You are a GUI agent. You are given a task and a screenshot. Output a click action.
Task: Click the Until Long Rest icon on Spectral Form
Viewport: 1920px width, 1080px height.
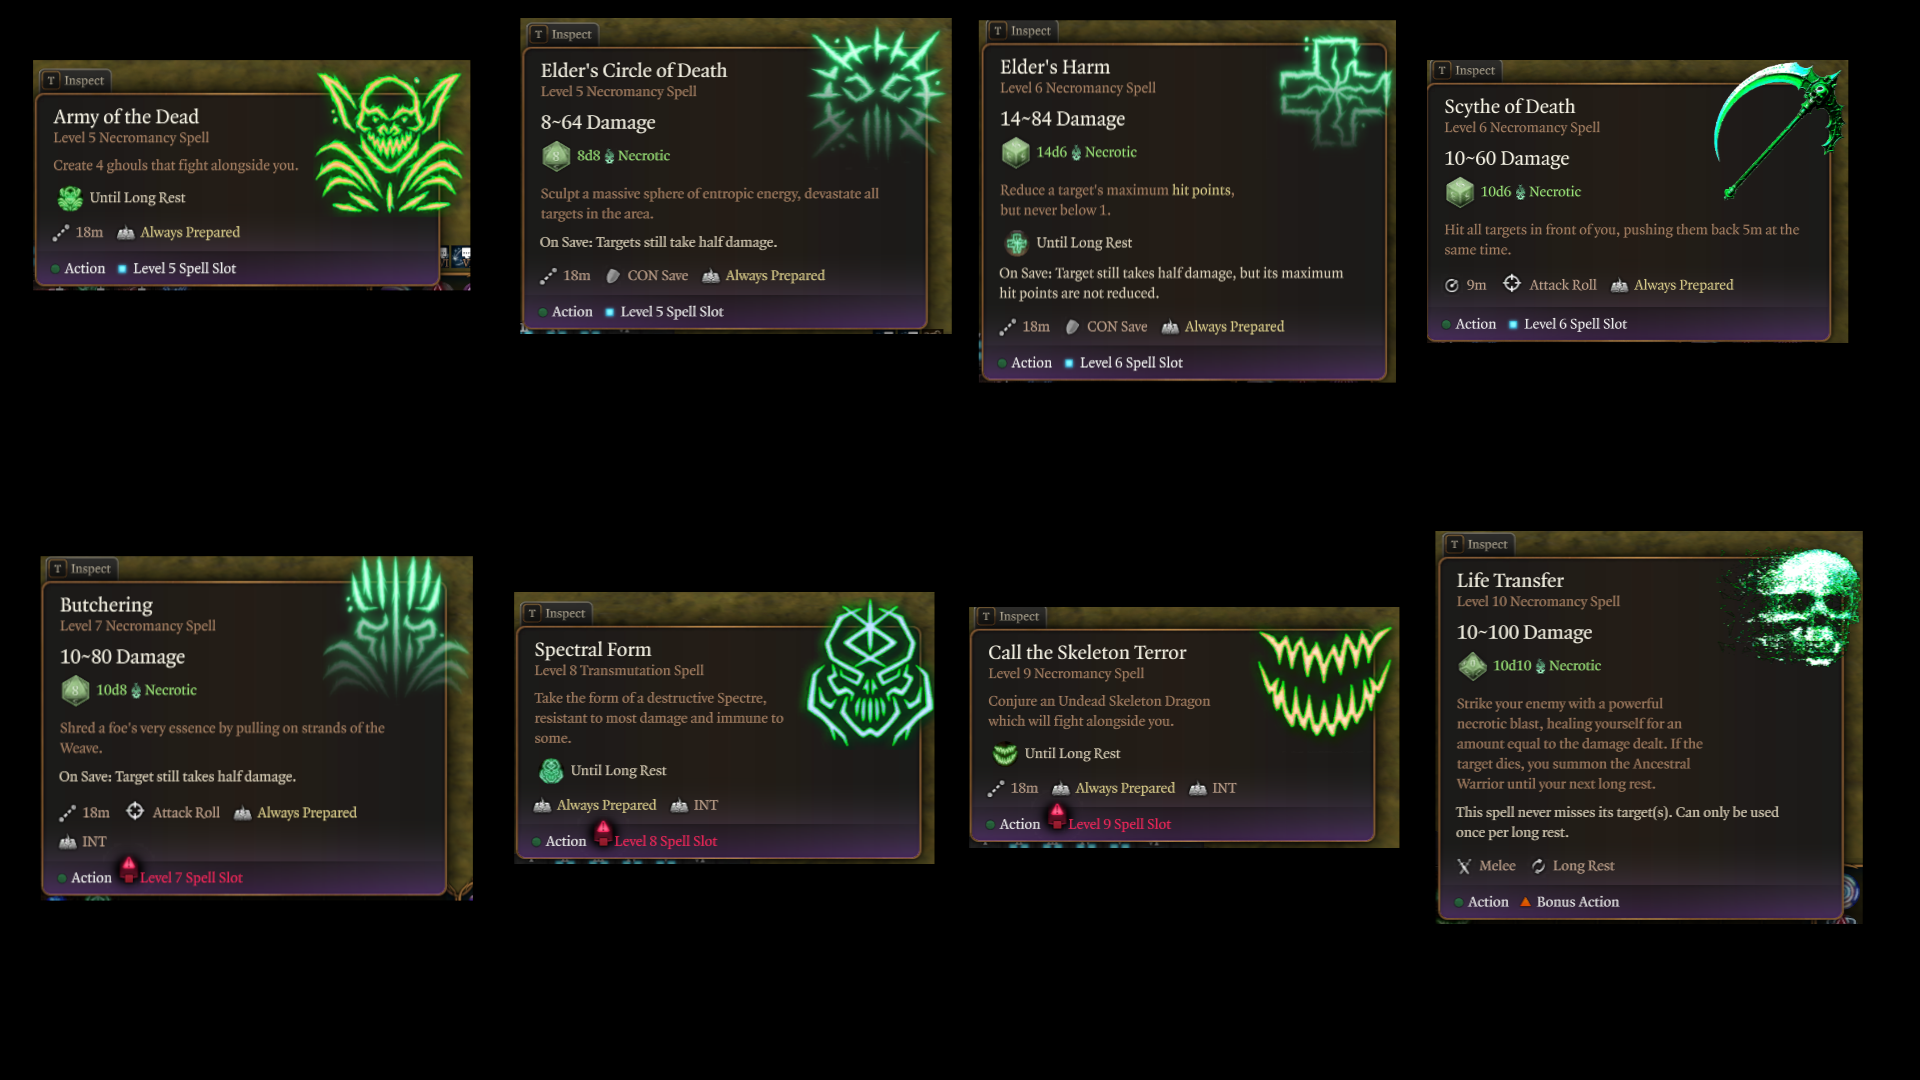point(551,771)
